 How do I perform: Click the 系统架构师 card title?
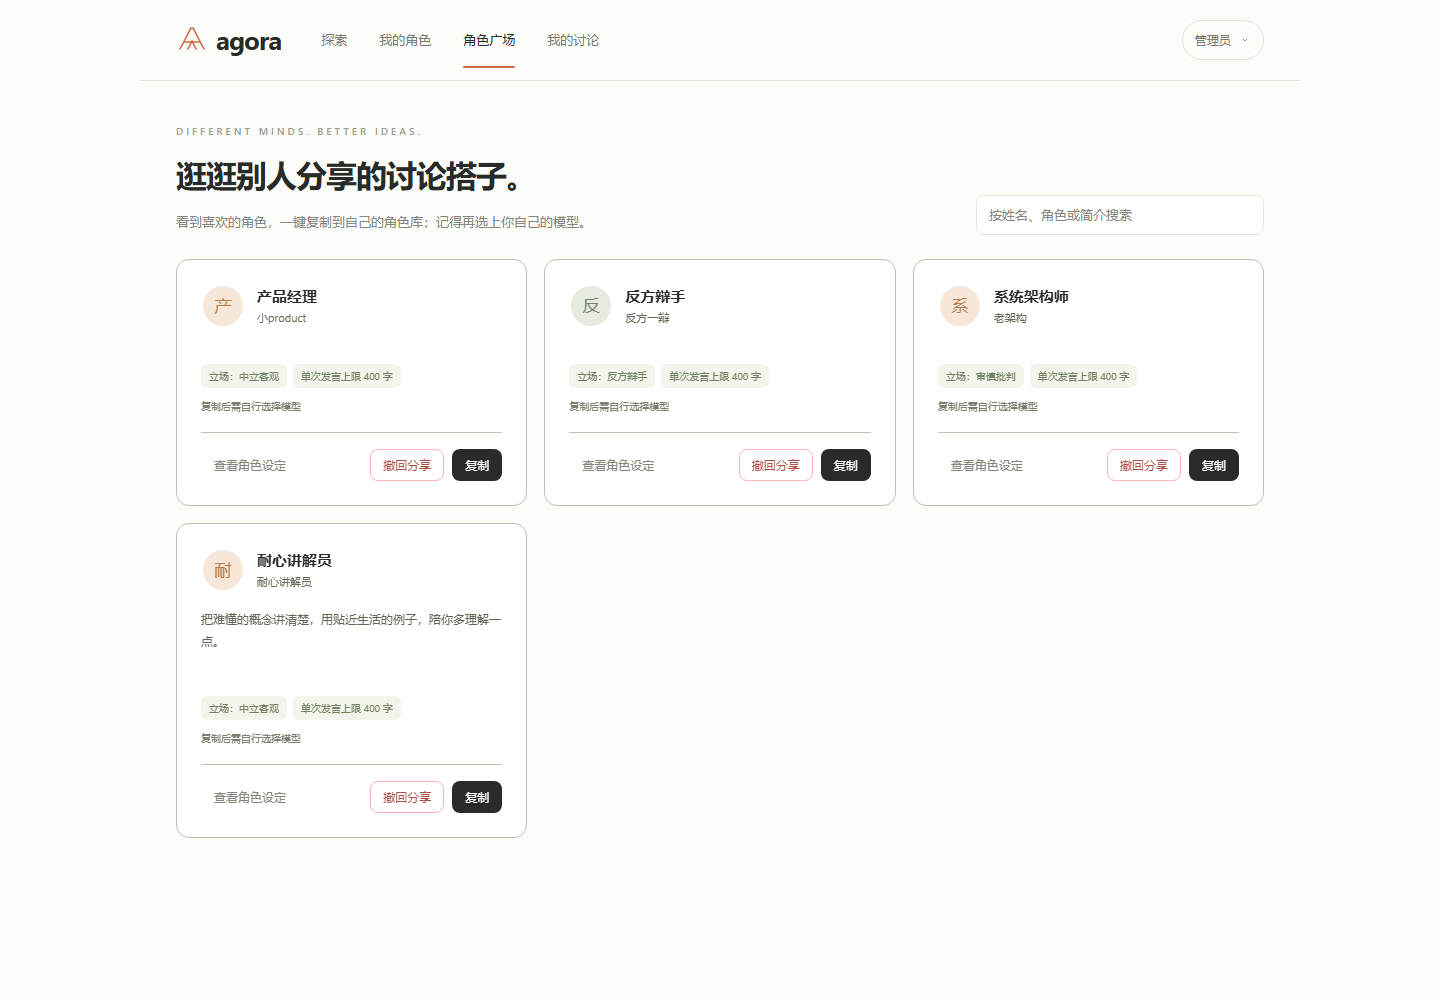click(1031, 297)
